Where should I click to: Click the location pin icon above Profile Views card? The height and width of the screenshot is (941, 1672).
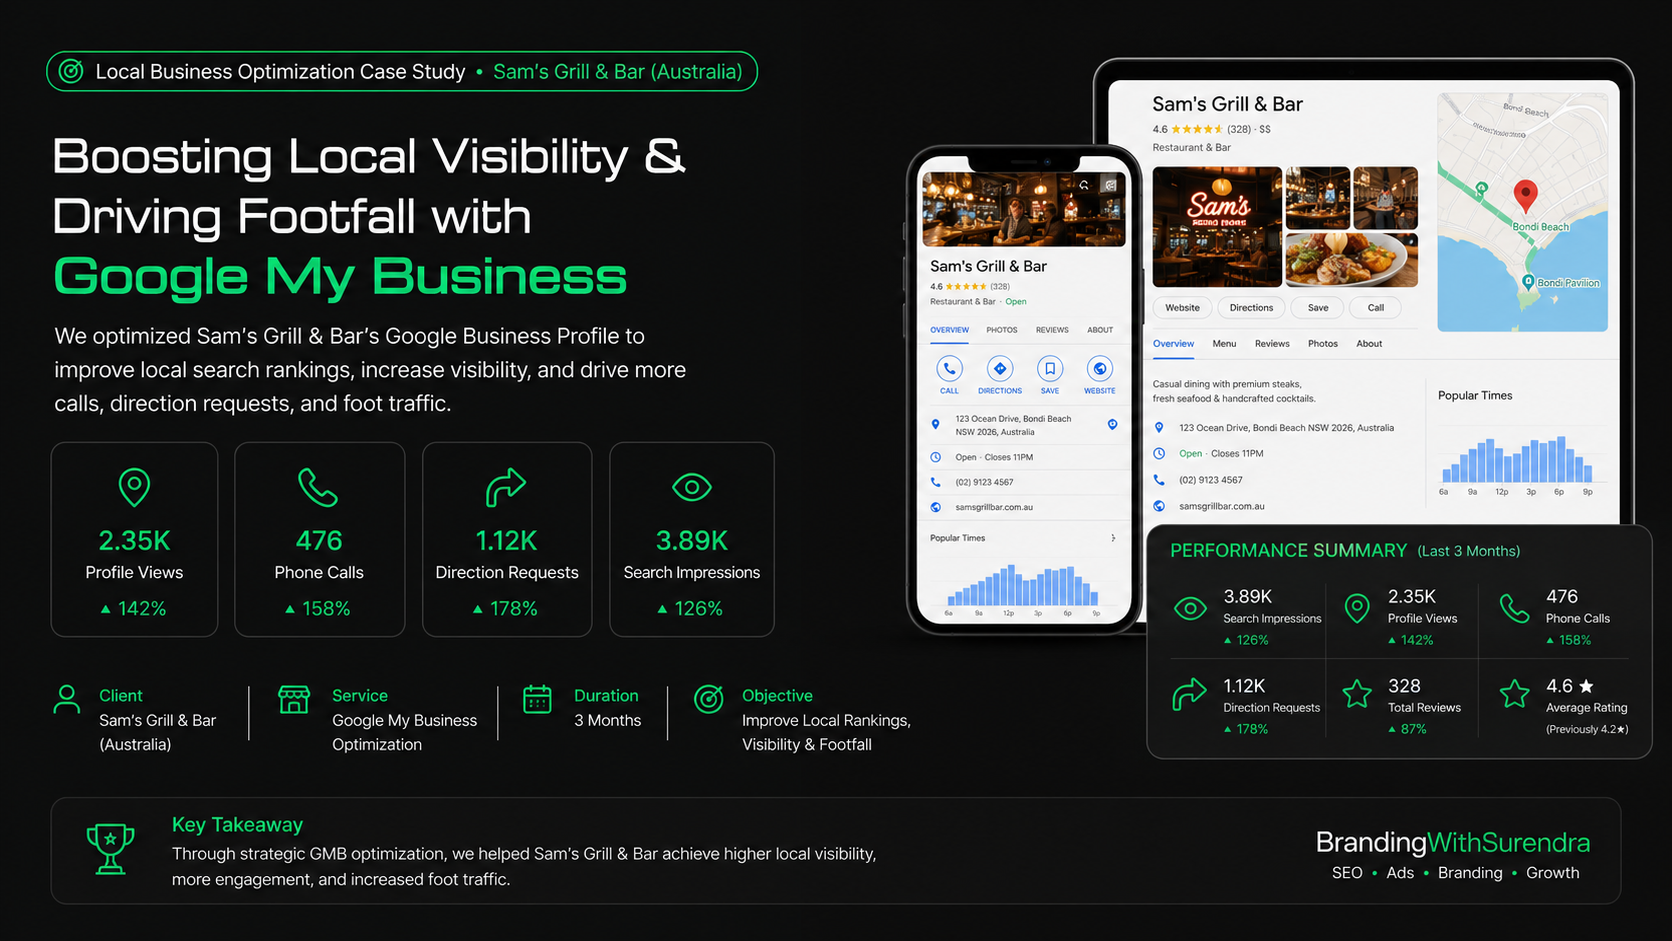134,487
